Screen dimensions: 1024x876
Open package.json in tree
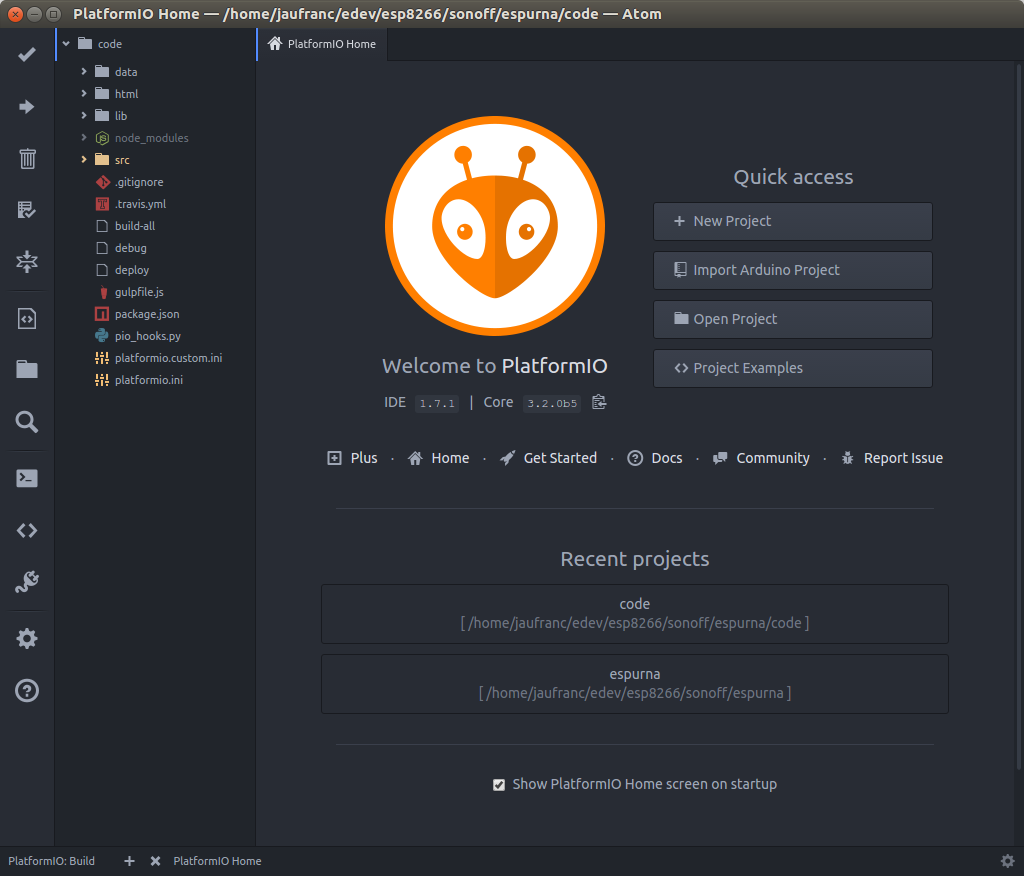click(x=147, y=314)
